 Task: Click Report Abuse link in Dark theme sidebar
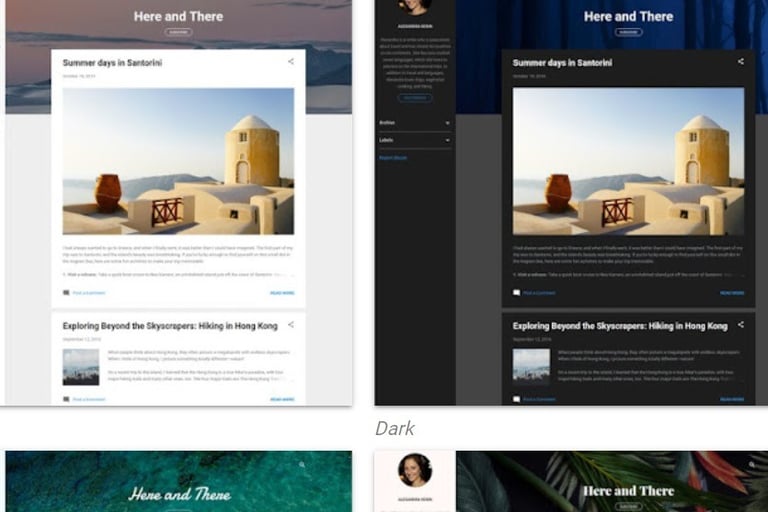393,158
